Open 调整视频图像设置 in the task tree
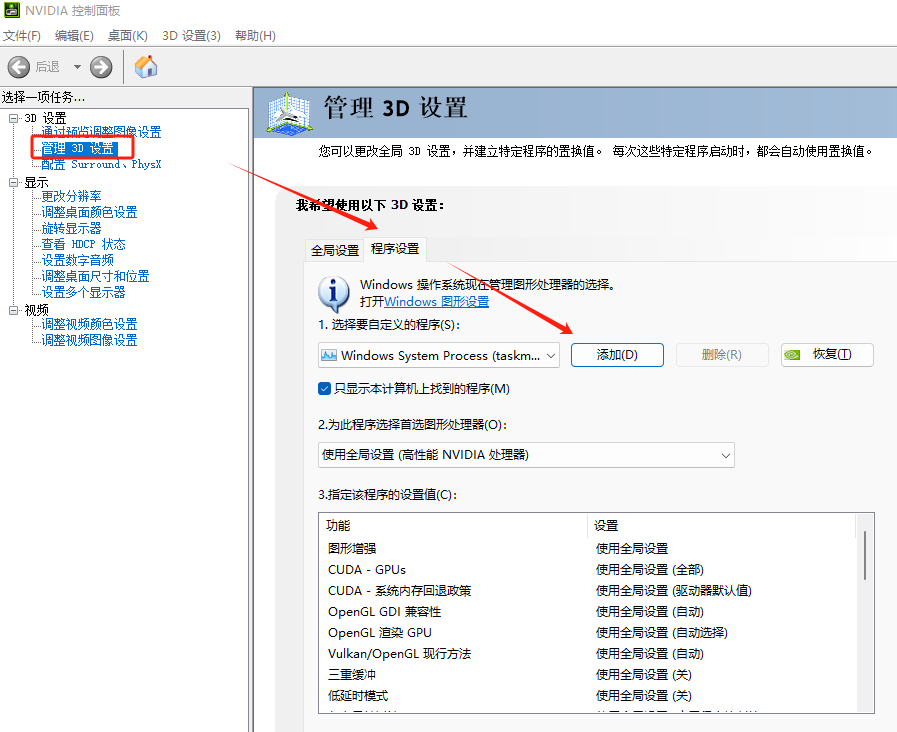This screenshot has height=732, width=897. point(89,340)
